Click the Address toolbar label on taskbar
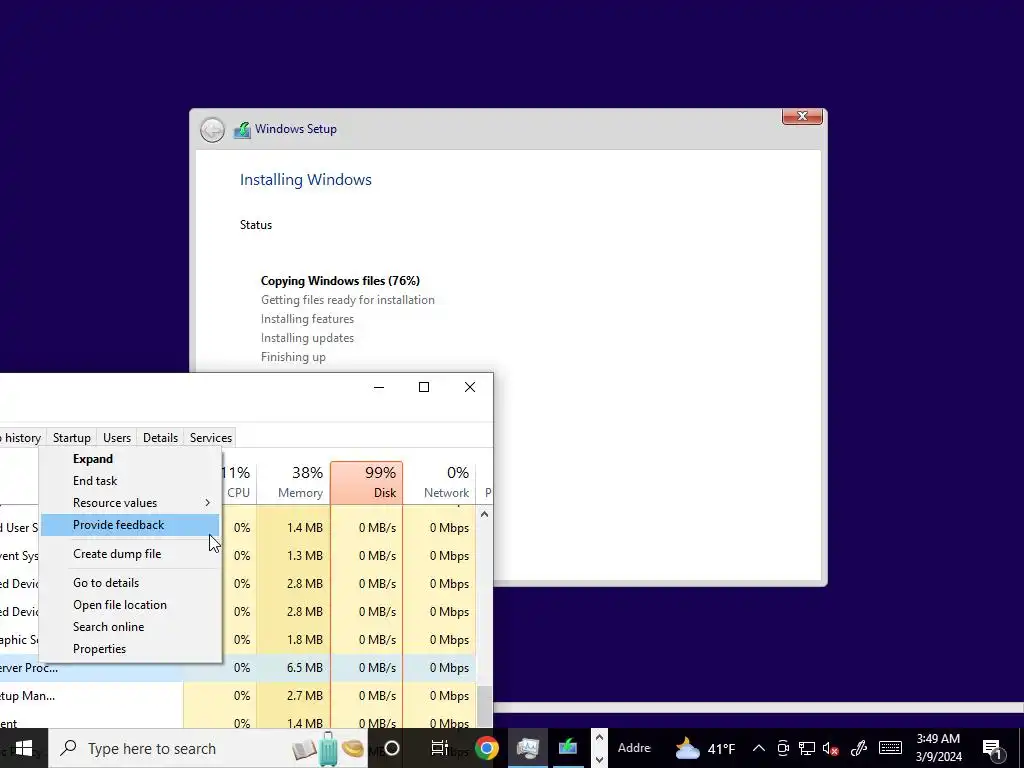 pos(633,748)
